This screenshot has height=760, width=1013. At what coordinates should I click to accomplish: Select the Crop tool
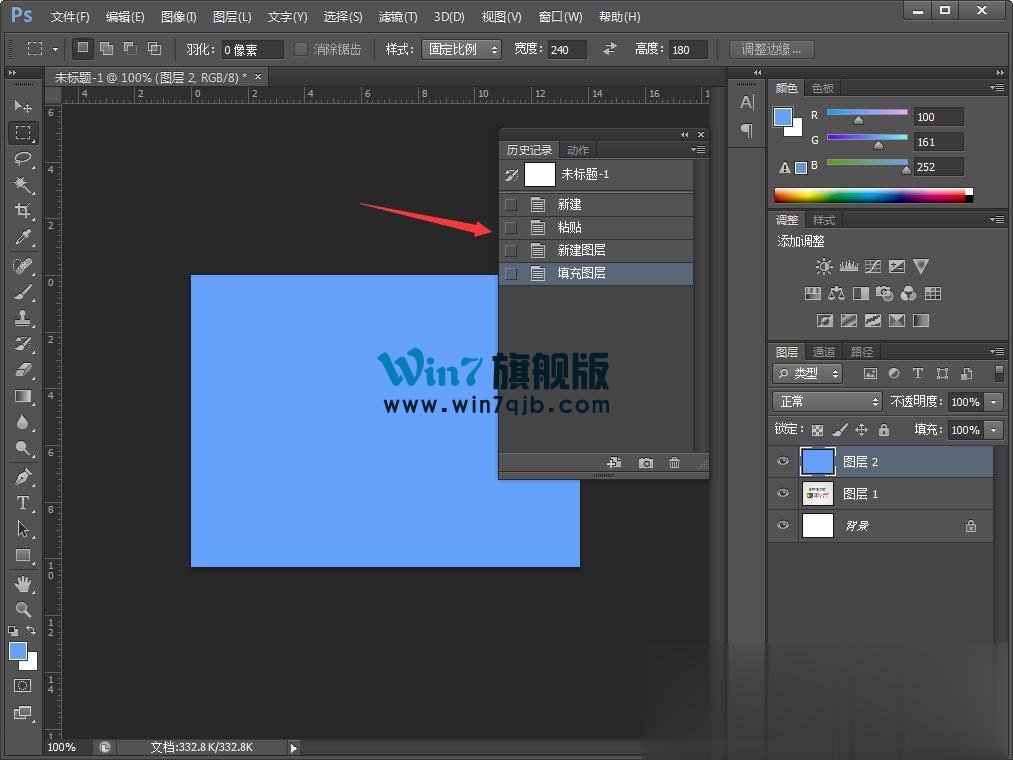(23, 211)
